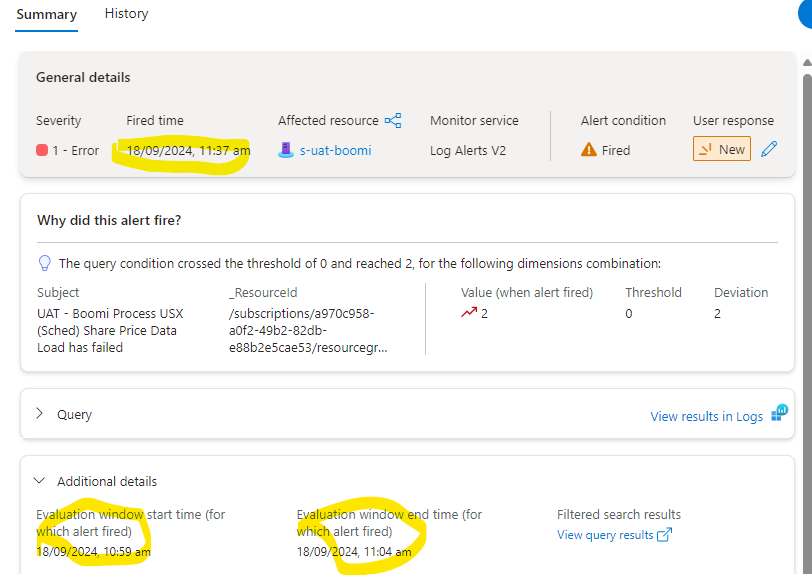Image resolution: width=812 pixels, height=577 pixels.
Task: Collapse the Additional details section
Action: 39,480
